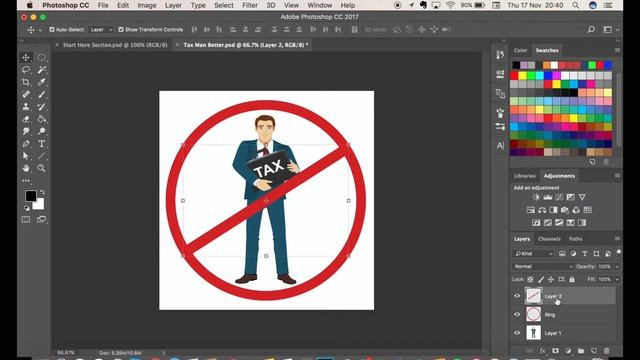The height and width of the screenshot is (360, 640).
Task: Delete layer trash icon in Layers panel
Action: [607, 351]
